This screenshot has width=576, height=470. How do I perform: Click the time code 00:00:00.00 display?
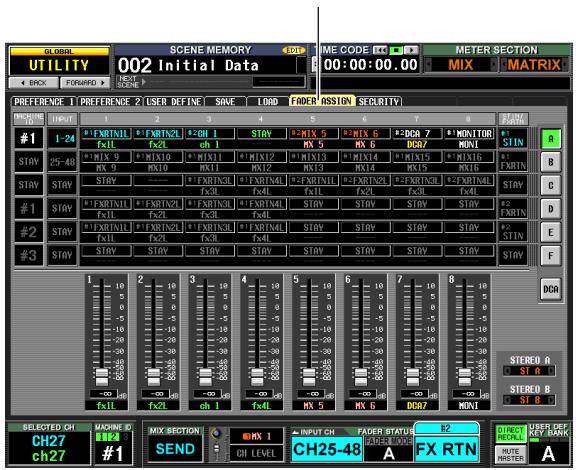[x=370, y=65]
